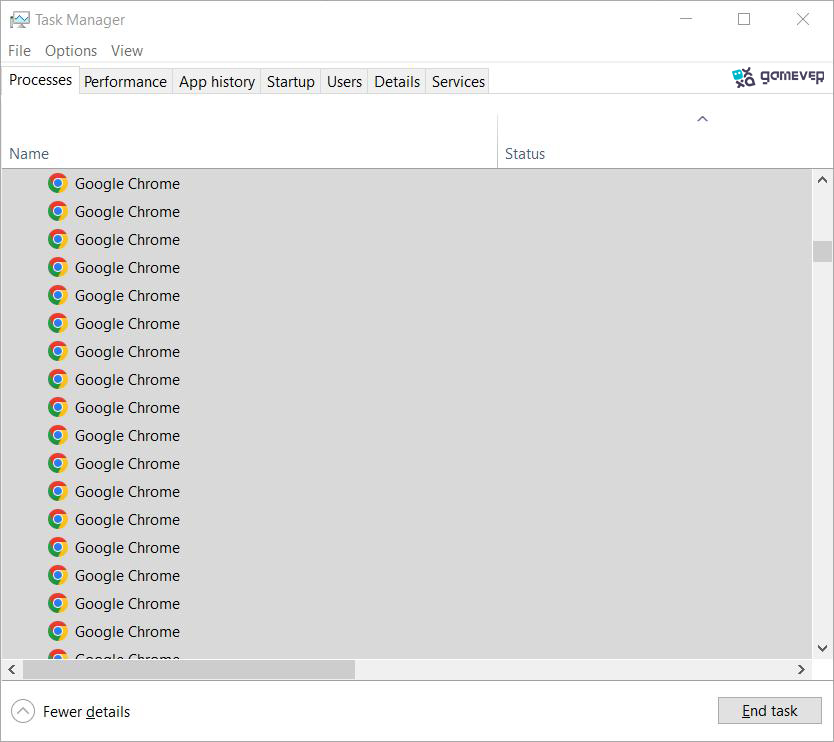Image resolution: width=834 pixels, height=742 pixels.
Task: Click vertical scrollbar down arrow
Action: click(x=822, y=648)
